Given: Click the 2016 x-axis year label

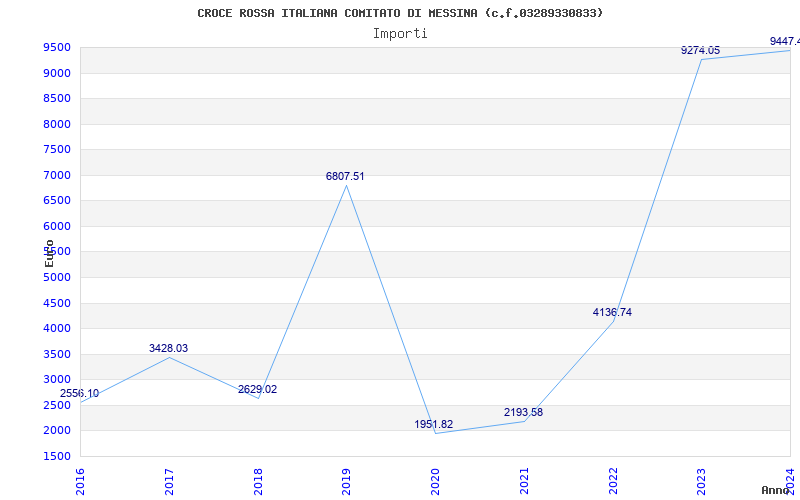Looking at the screenshot, I should click(x=80, y=482).
